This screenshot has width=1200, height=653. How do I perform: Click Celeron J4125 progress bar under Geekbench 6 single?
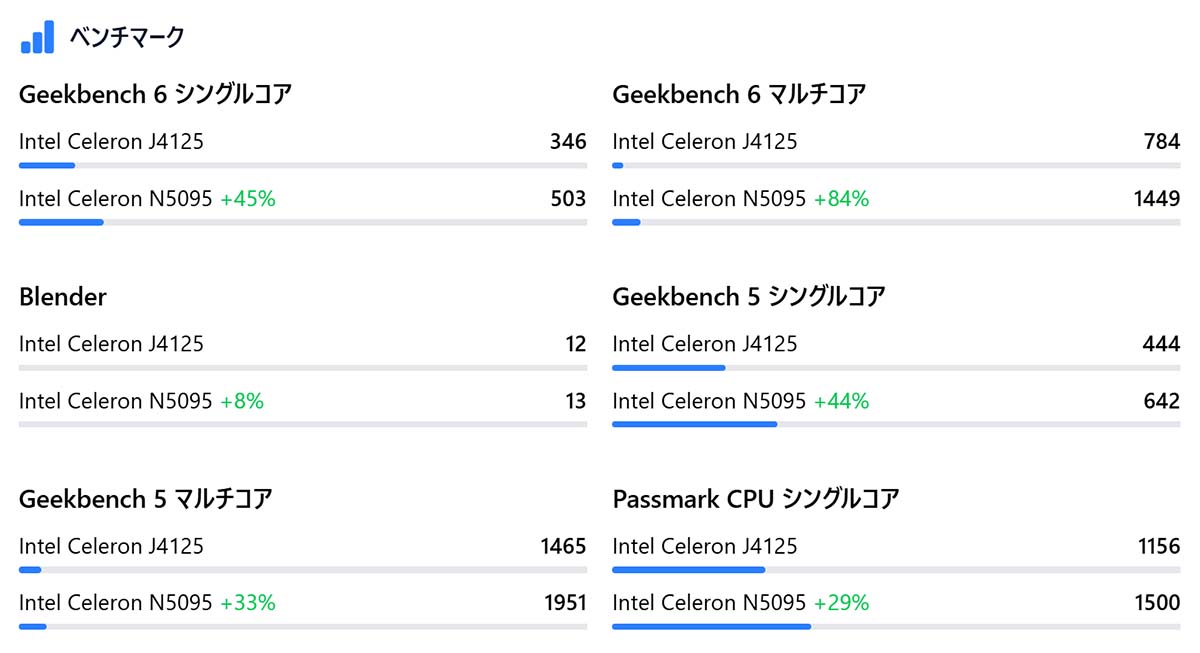click(x=302, y=165)
